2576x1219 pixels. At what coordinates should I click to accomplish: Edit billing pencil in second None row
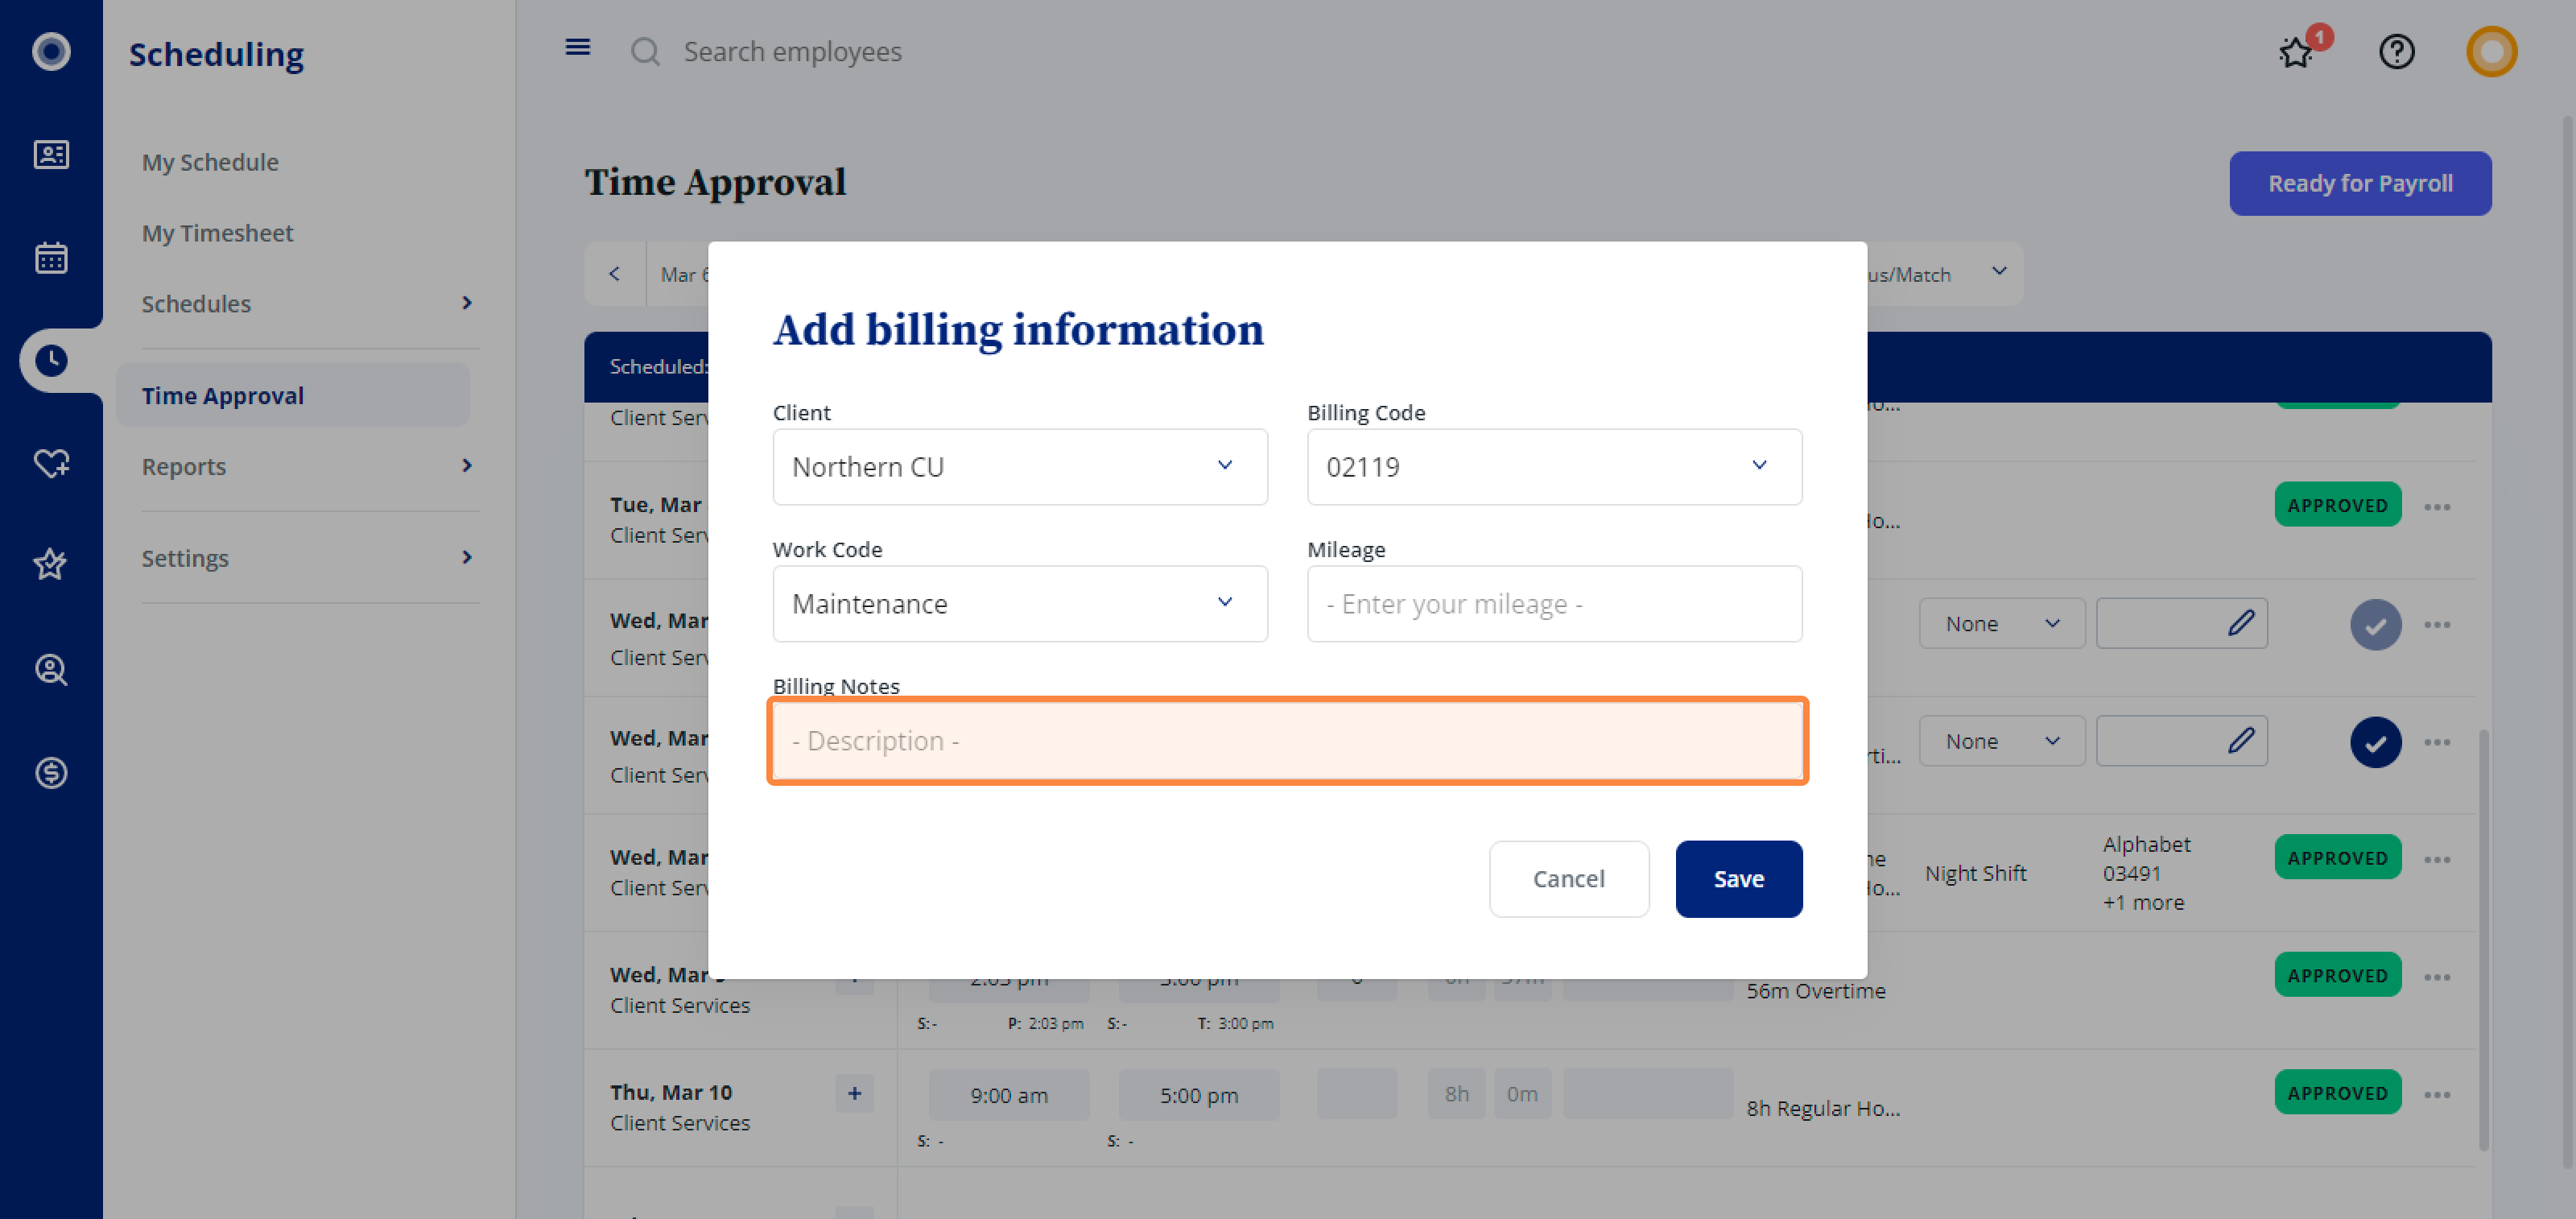2241,740
